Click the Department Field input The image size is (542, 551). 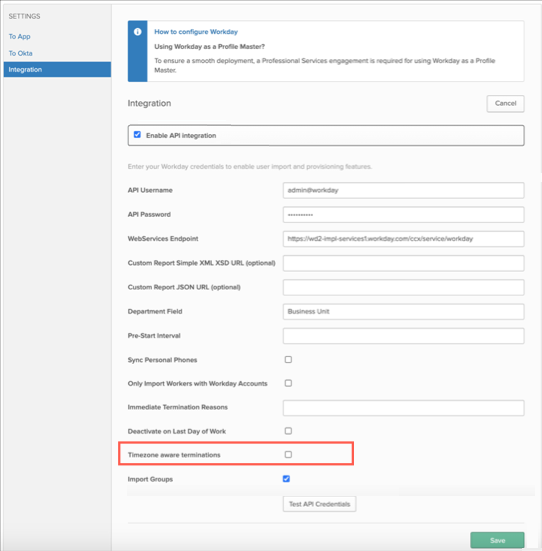point(403,312)
